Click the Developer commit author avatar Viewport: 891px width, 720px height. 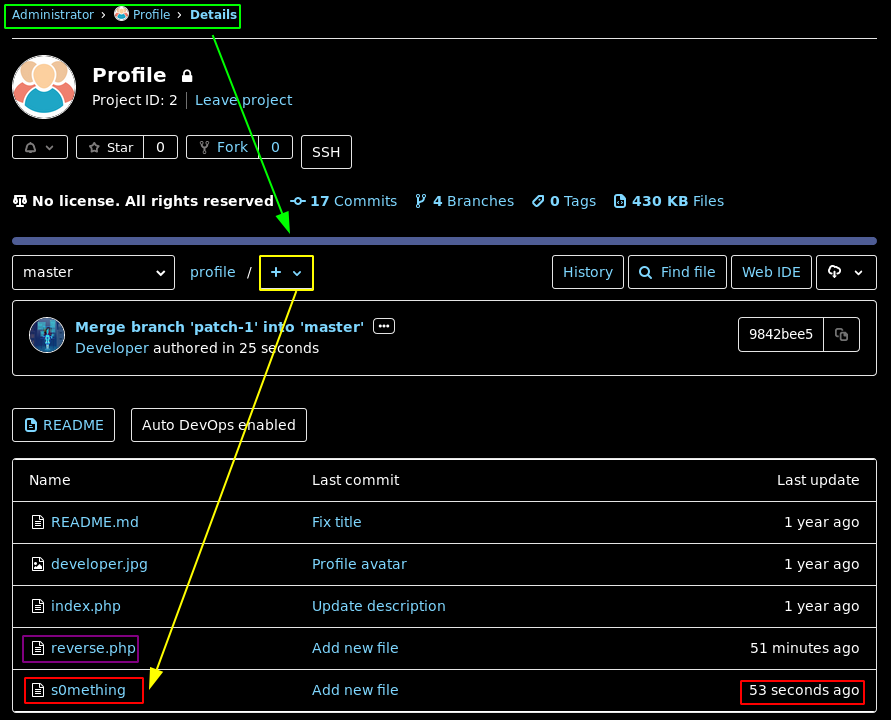[x=47, y=335]
